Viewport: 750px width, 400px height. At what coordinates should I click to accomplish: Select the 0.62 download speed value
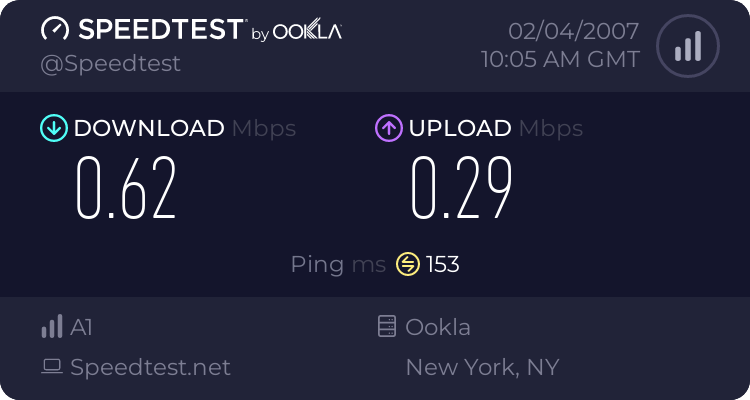(127, 190)
